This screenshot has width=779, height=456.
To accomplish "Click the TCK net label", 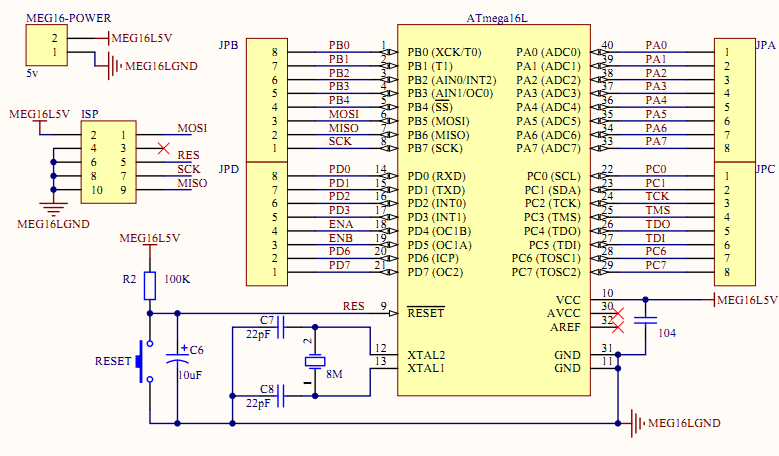I will click(657, 196).
